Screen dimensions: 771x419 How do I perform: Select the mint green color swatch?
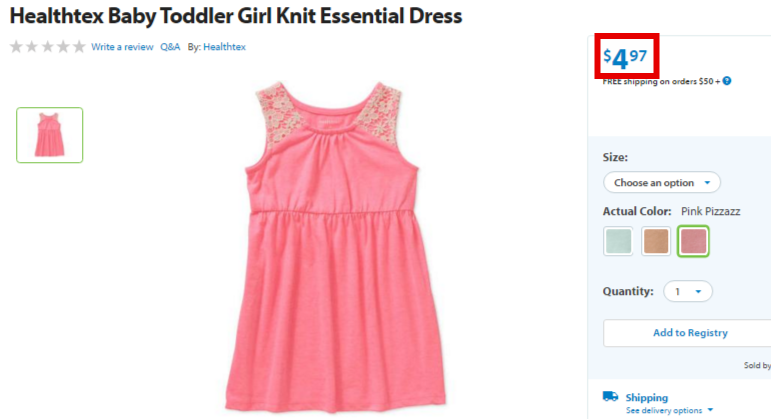click(x=618, y=241)
